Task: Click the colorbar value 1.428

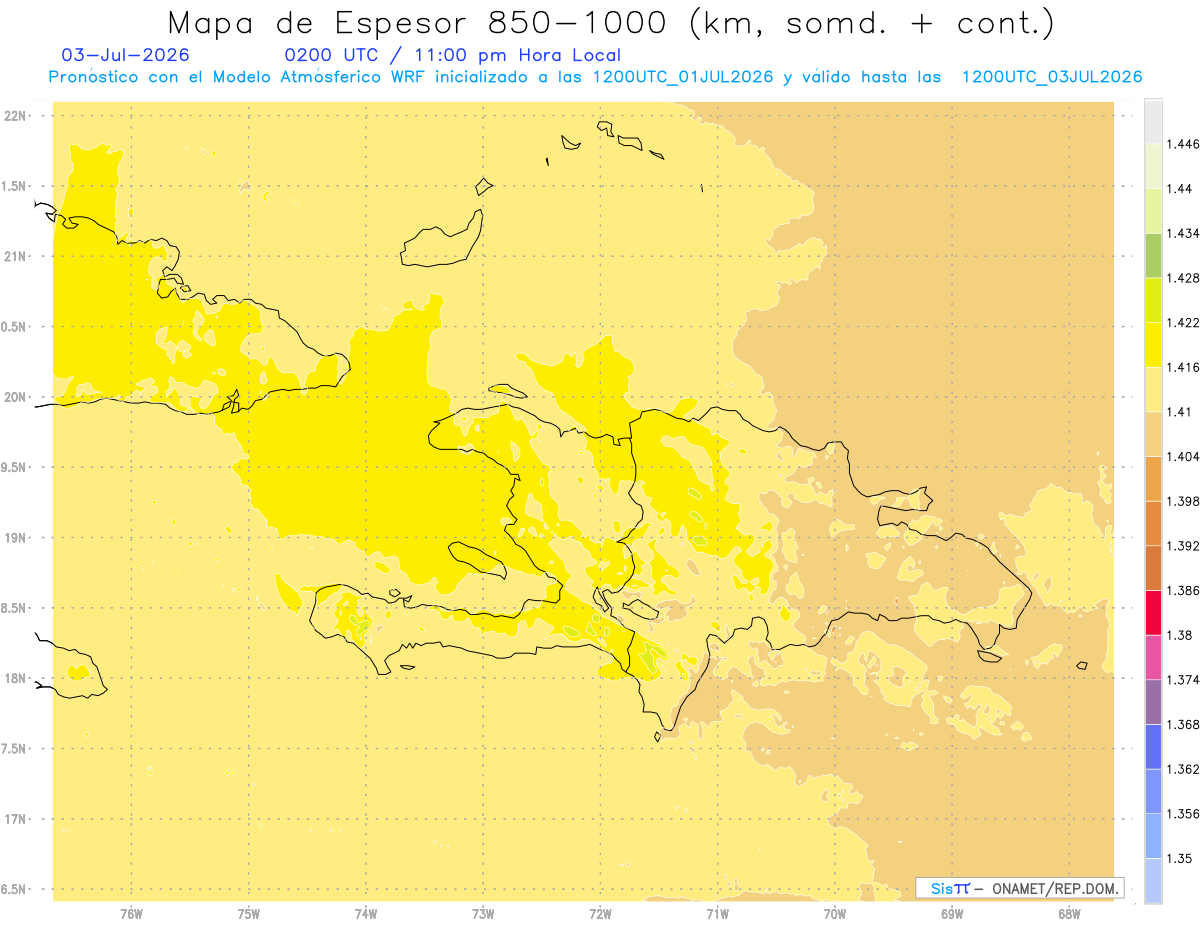Action: tap(1182, 278)
